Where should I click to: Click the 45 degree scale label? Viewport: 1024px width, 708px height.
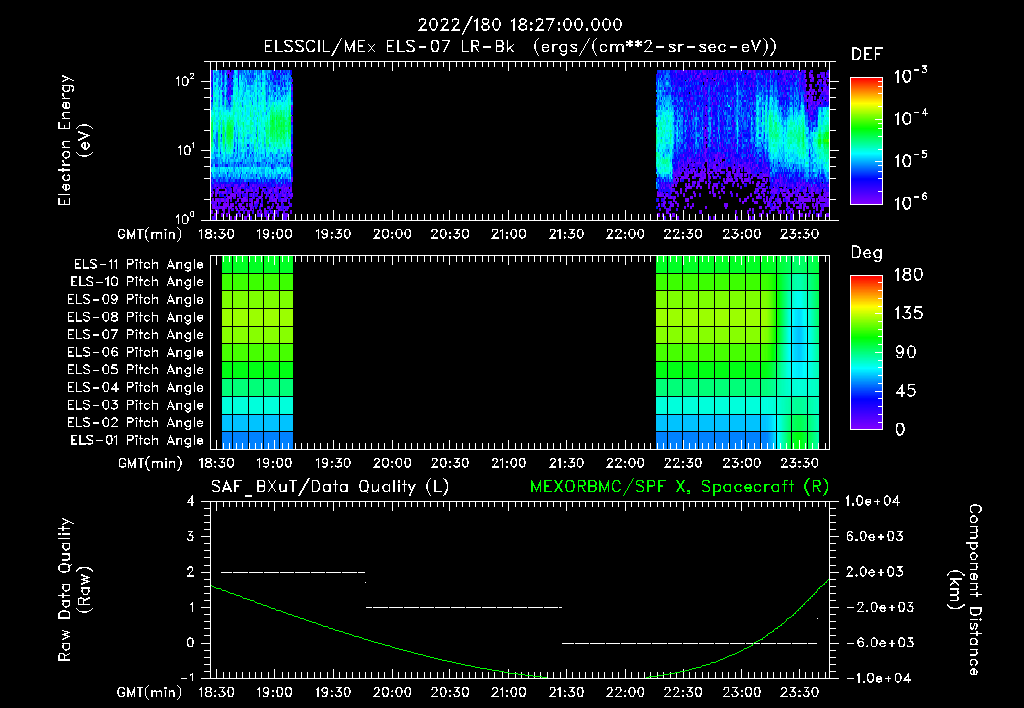pos(905,391)
